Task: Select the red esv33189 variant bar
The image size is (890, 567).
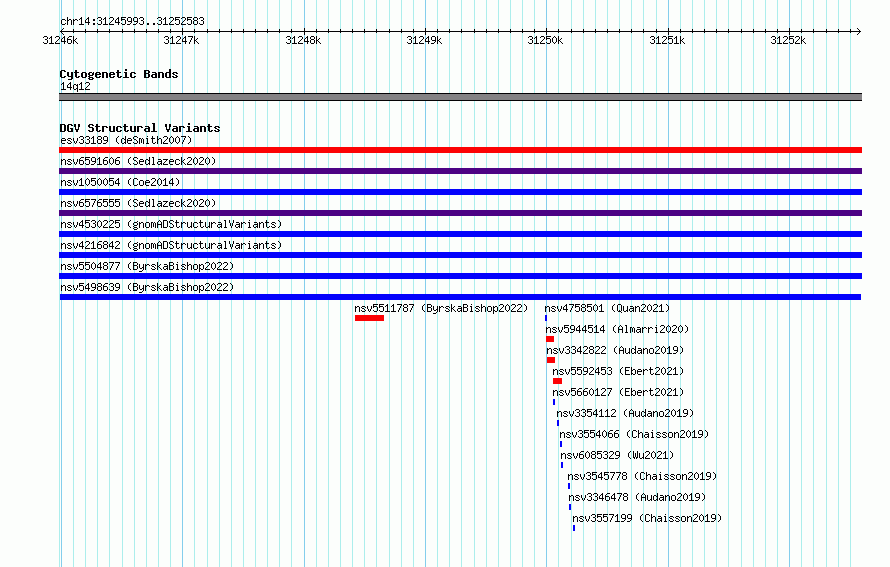Action: 460,150
